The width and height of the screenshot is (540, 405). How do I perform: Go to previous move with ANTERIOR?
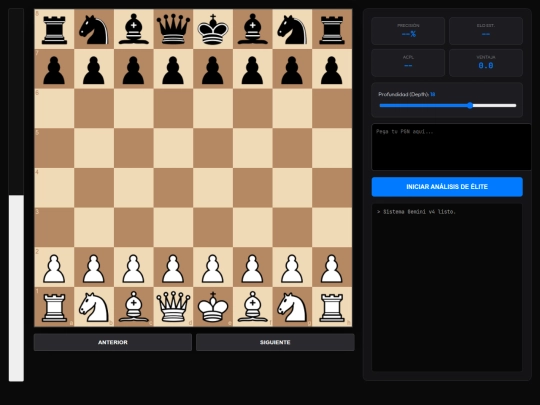pyautogui.click(x=113, y=342)
